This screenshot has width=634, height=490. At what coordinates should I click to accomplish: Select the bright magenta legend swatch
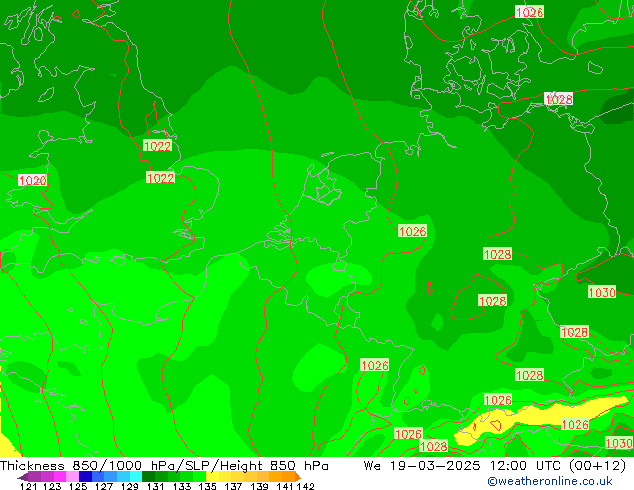coord(60,477)
